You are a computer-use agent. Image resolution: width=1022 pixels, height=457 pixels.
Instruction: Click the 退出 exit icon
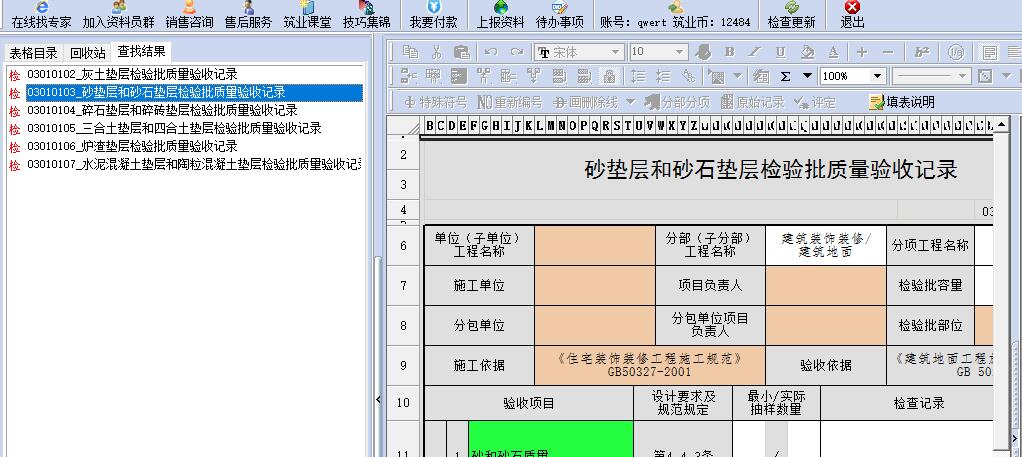[x=852, y=14]
